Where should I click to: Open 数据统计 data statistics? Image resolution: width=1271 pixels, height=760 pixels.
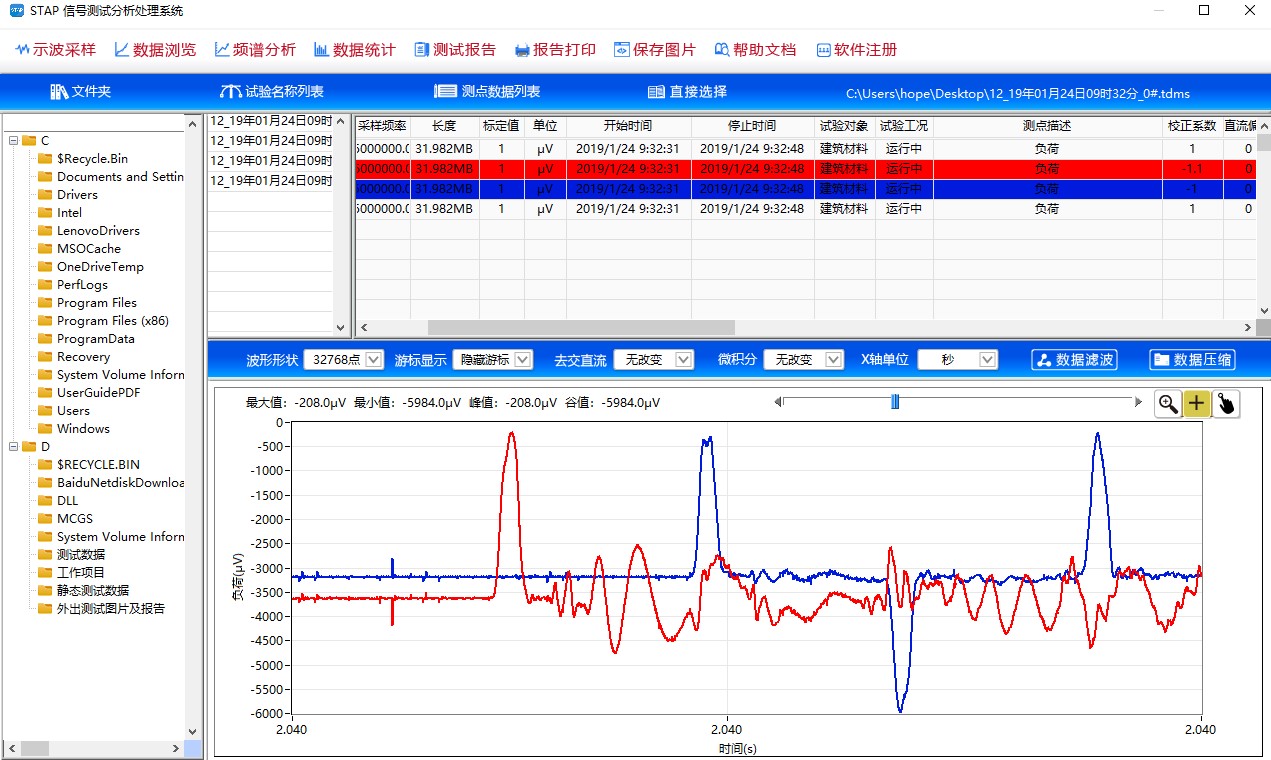tap(354, 49)
